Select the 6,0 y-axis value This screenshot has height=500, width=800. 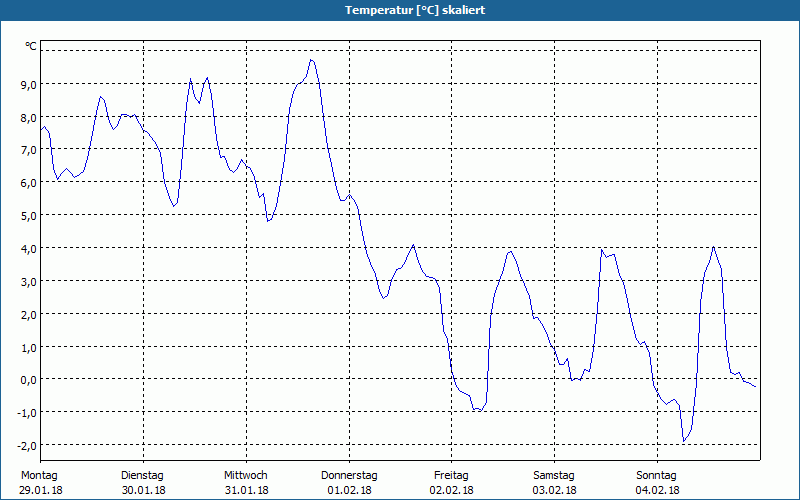(x=28, y=183)
